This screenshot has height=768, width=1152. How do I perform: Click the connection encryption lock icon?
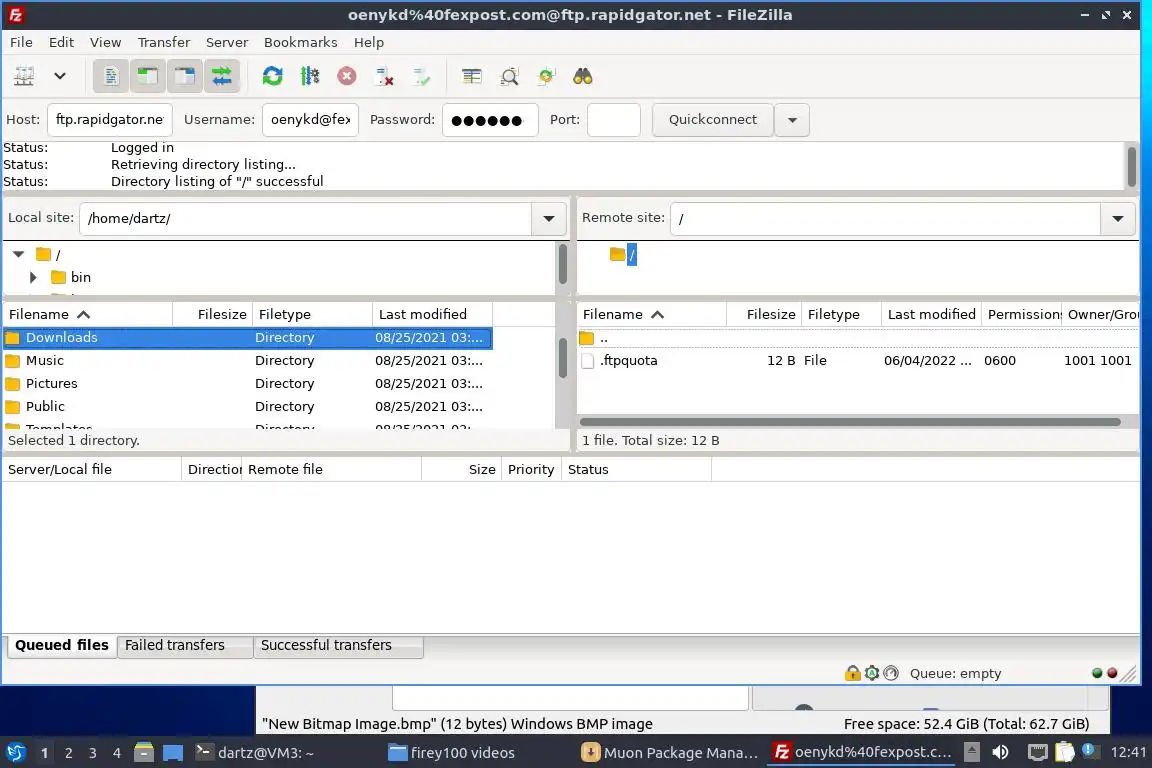(852, 672)
